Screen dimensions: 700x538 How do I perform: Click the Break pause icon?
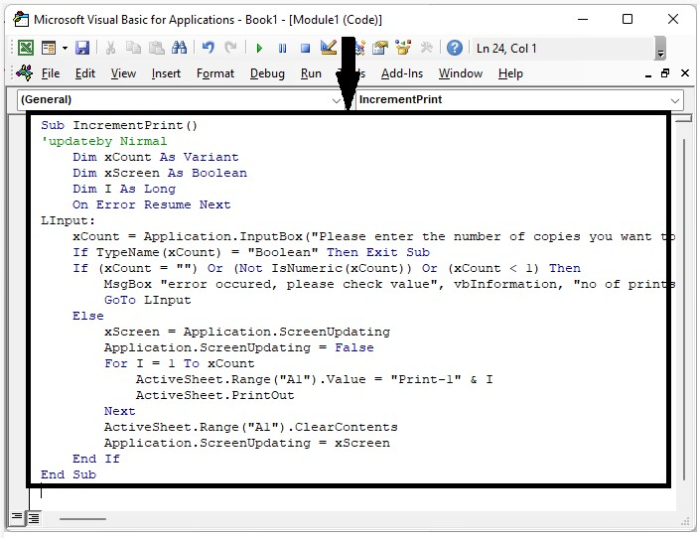point(282,48)
